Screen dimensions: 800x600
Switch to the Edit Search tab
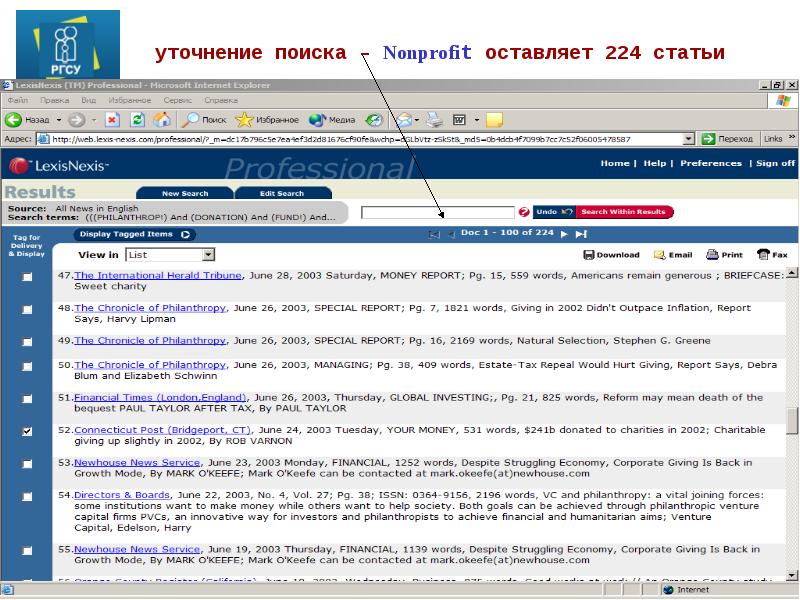click(281, 193)
